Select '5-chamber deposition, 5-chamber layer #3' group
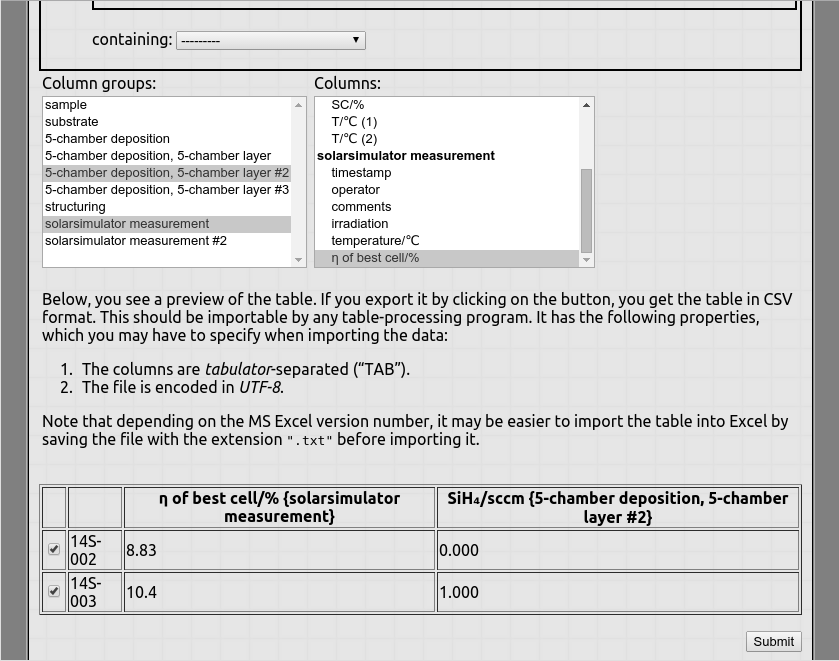Screen dimensions: 839x661 [x=167, y=190]
